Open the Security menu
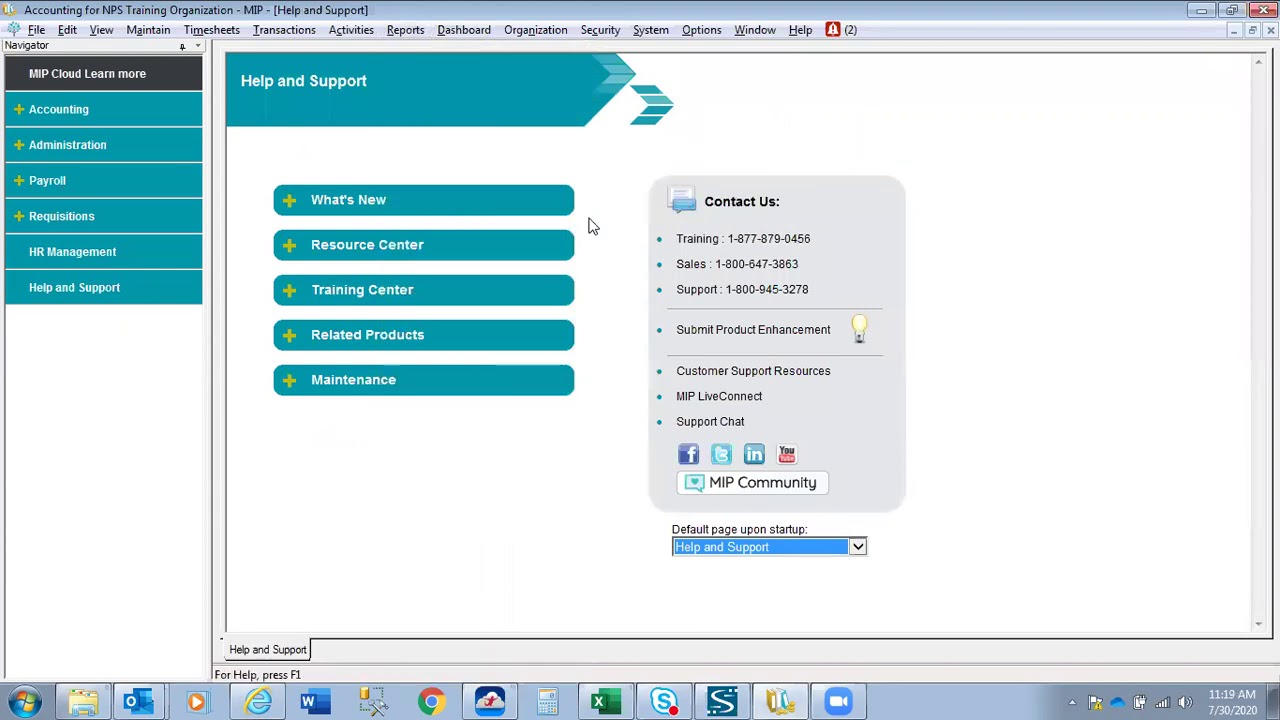 pyautogui.click(x=600, y=30)
